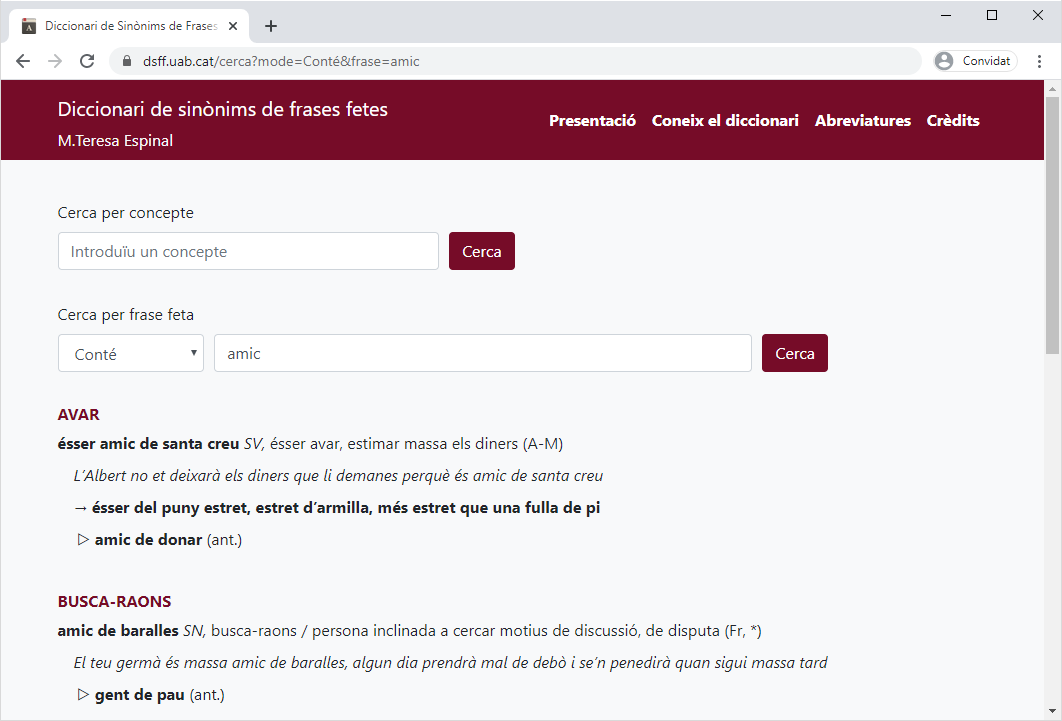1062x721 pixels.
Task: Open the Crèdits page
Action: click(x=953, y=121)
